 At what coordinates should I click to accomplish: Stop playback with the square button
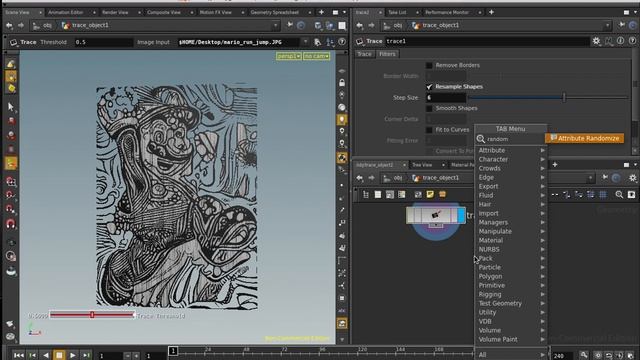(x=59, y=355)
